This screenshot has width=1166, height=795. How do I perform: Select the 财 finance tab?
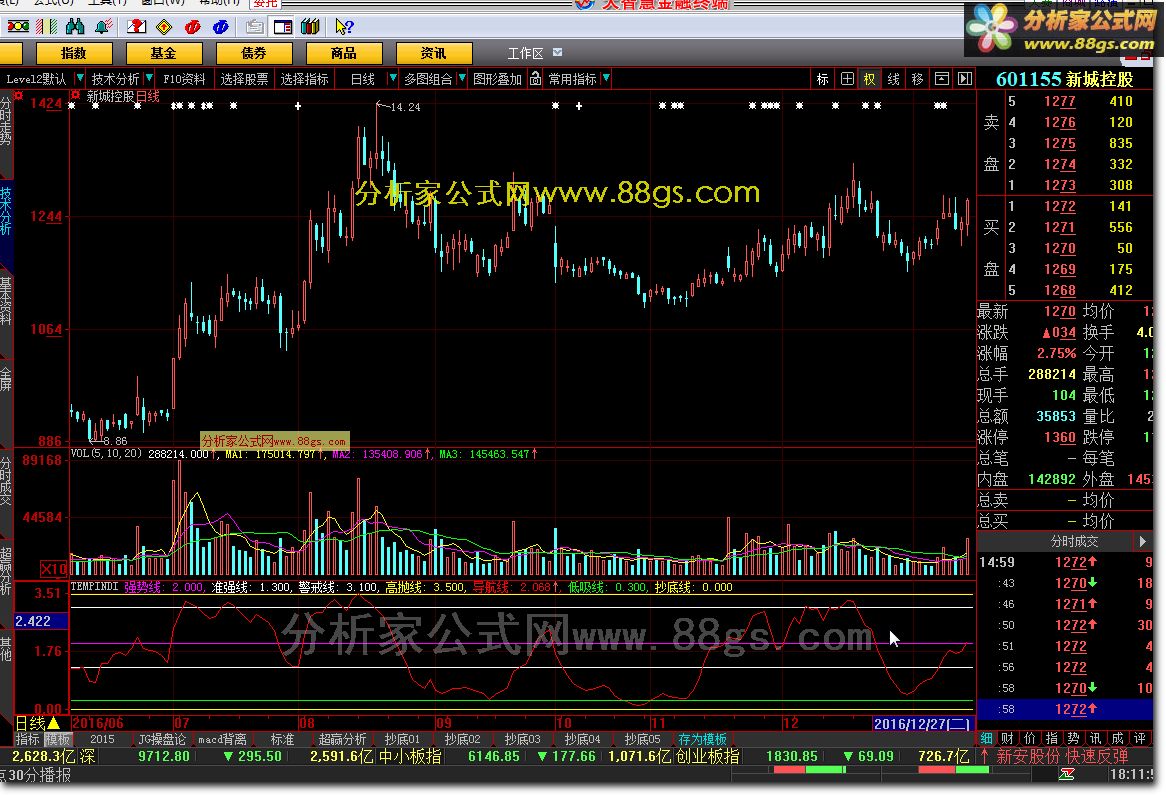1008,738
